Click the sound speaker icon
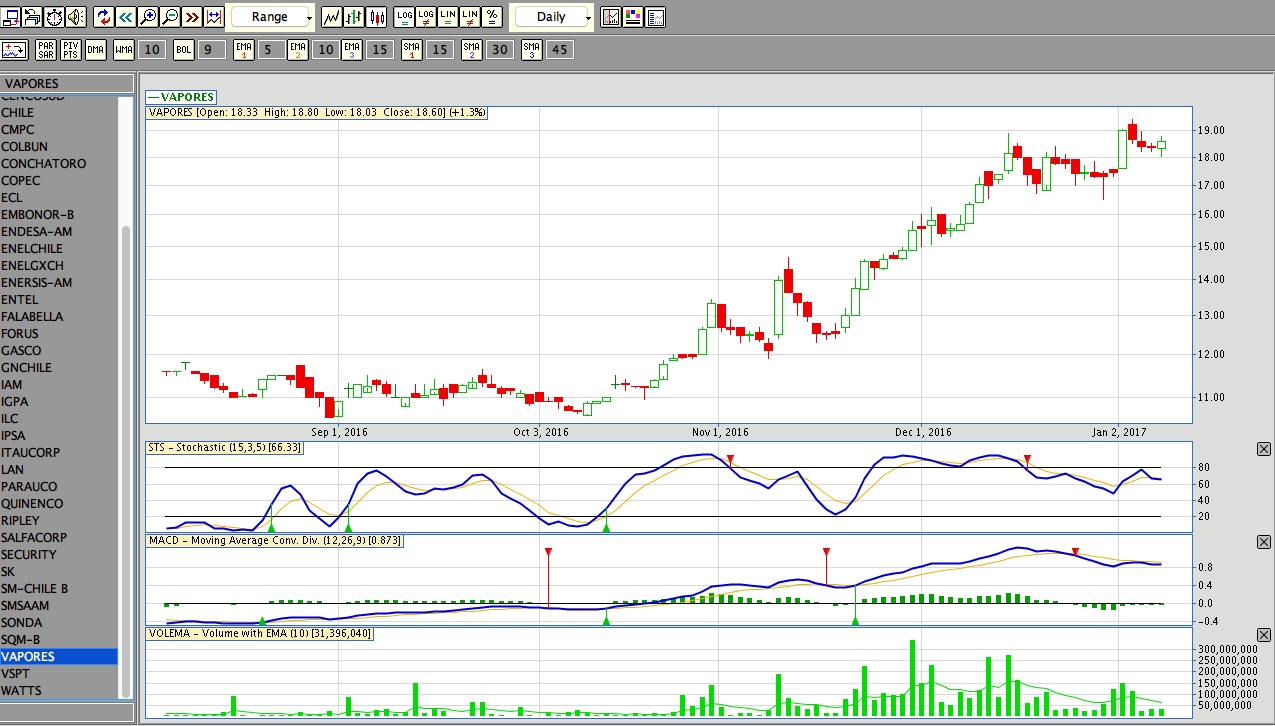 (x=76, y=17)
